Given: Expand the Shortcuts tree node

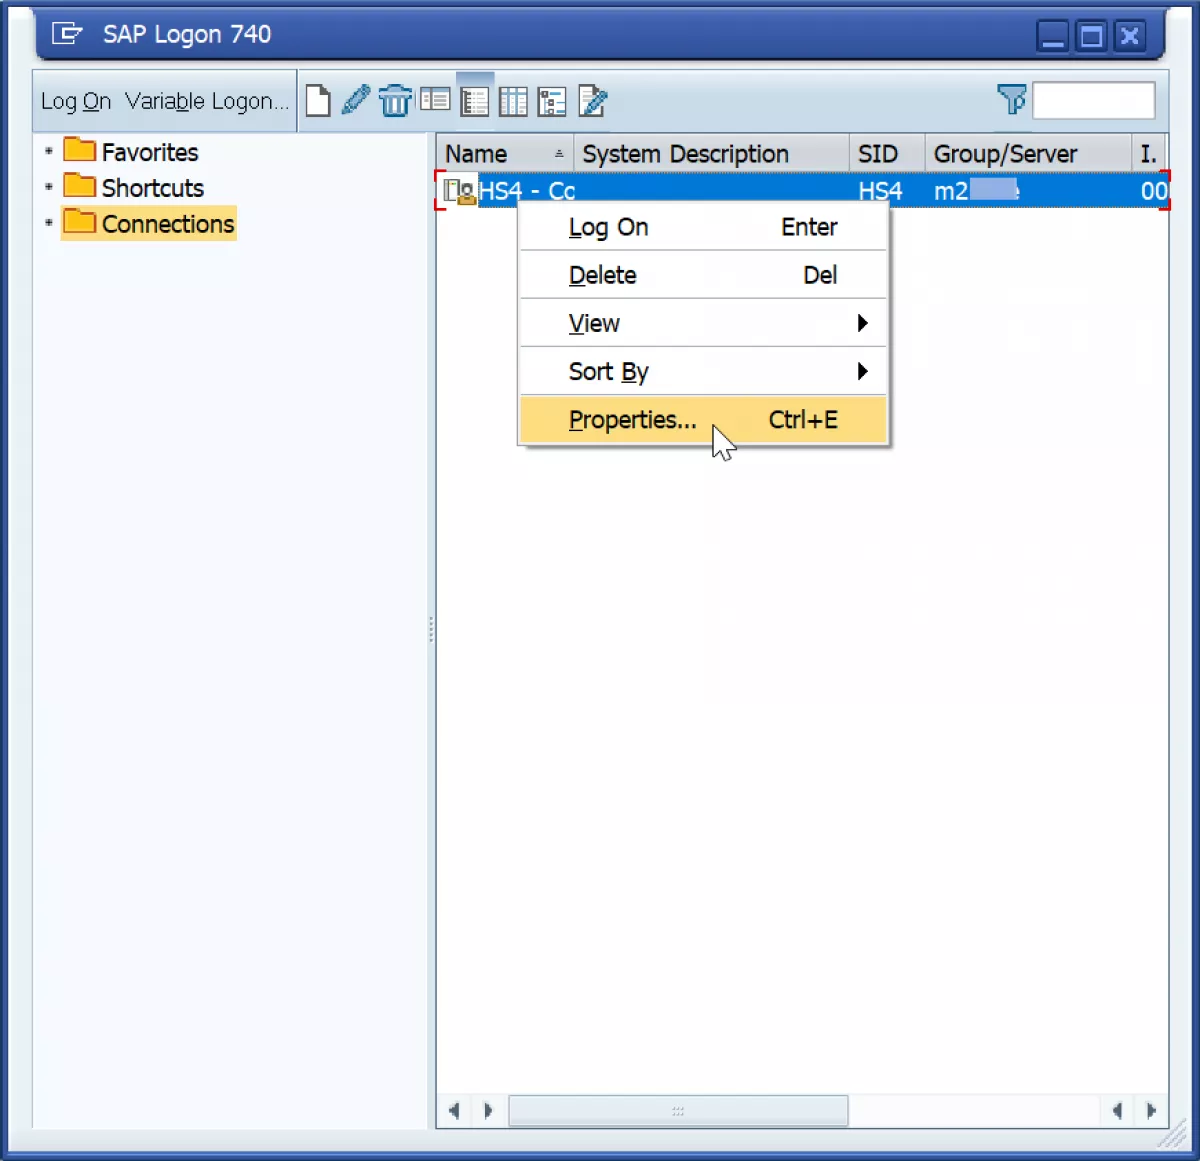Looking at the screenshot, I should 48,187.
